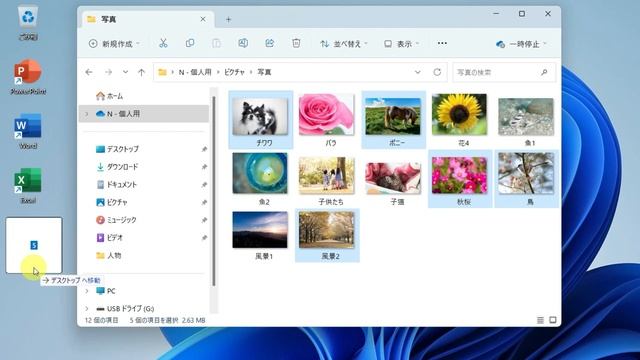Unpin ビデオ via its pin icon

[x=204, y=238]
